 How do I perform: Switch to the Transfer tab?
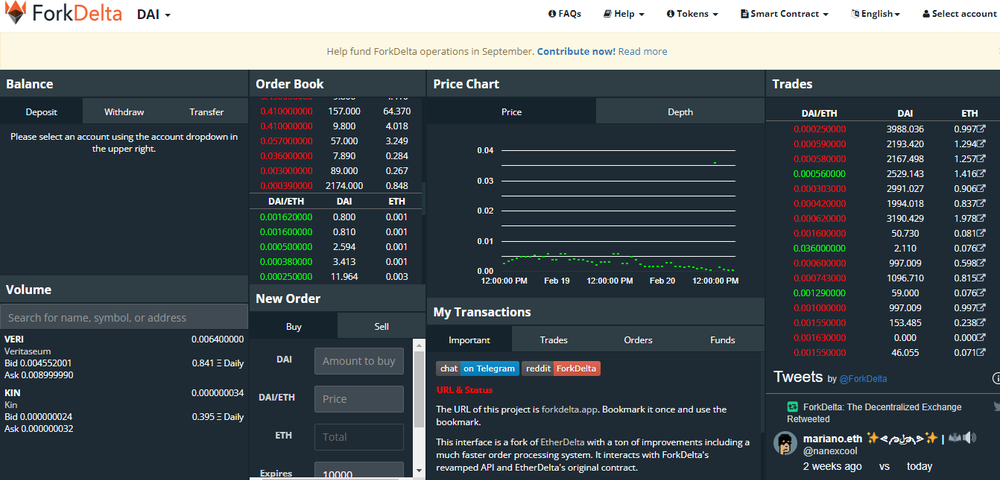207,112
